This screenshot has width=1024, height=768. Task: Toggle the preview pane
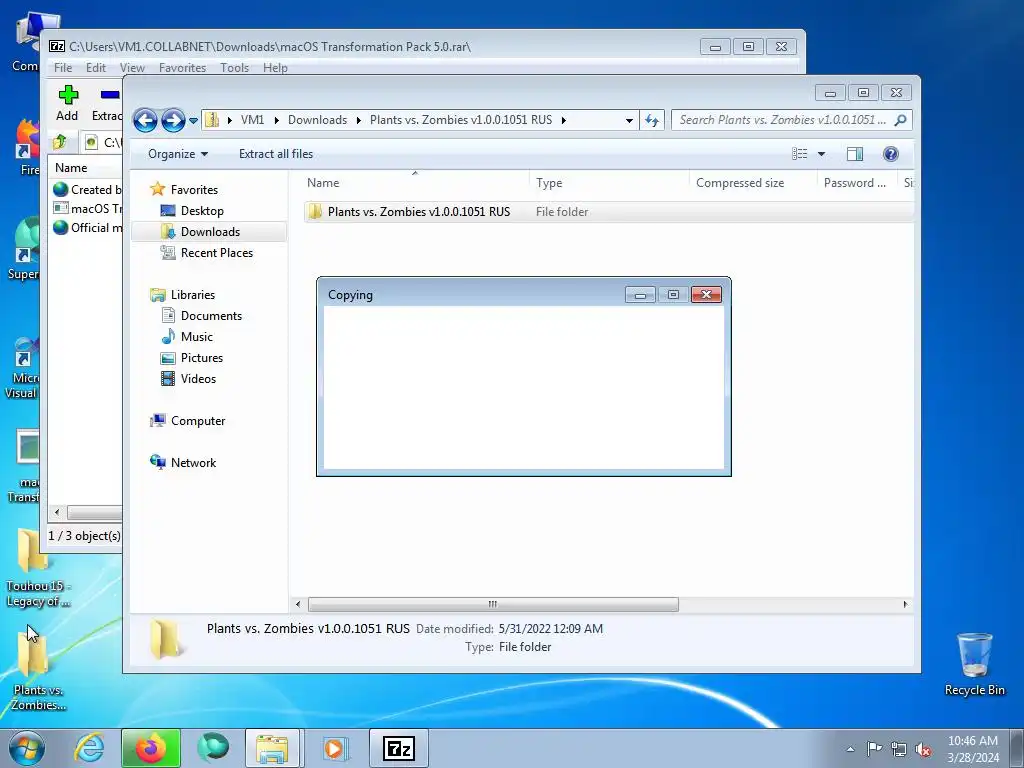854,154
